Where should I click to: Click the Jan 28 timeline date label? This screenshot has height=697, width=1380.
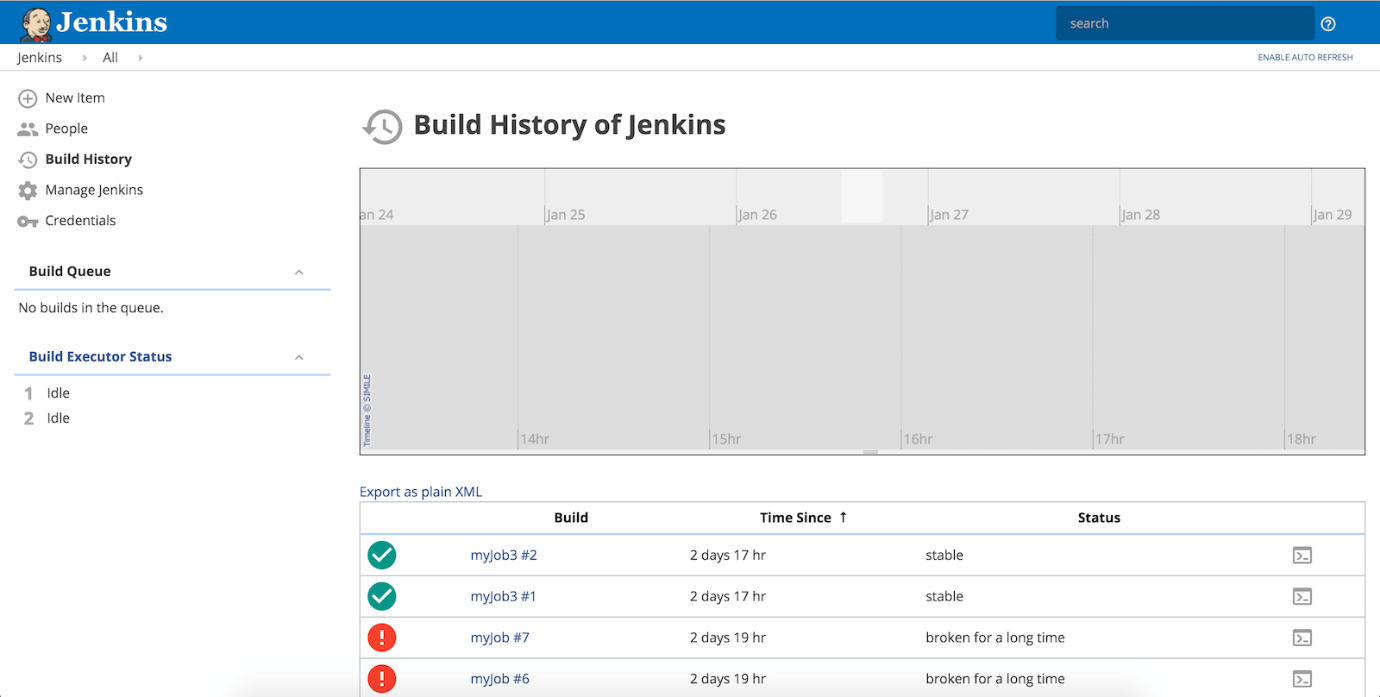pyautogui.click(x=1140, y=214)
